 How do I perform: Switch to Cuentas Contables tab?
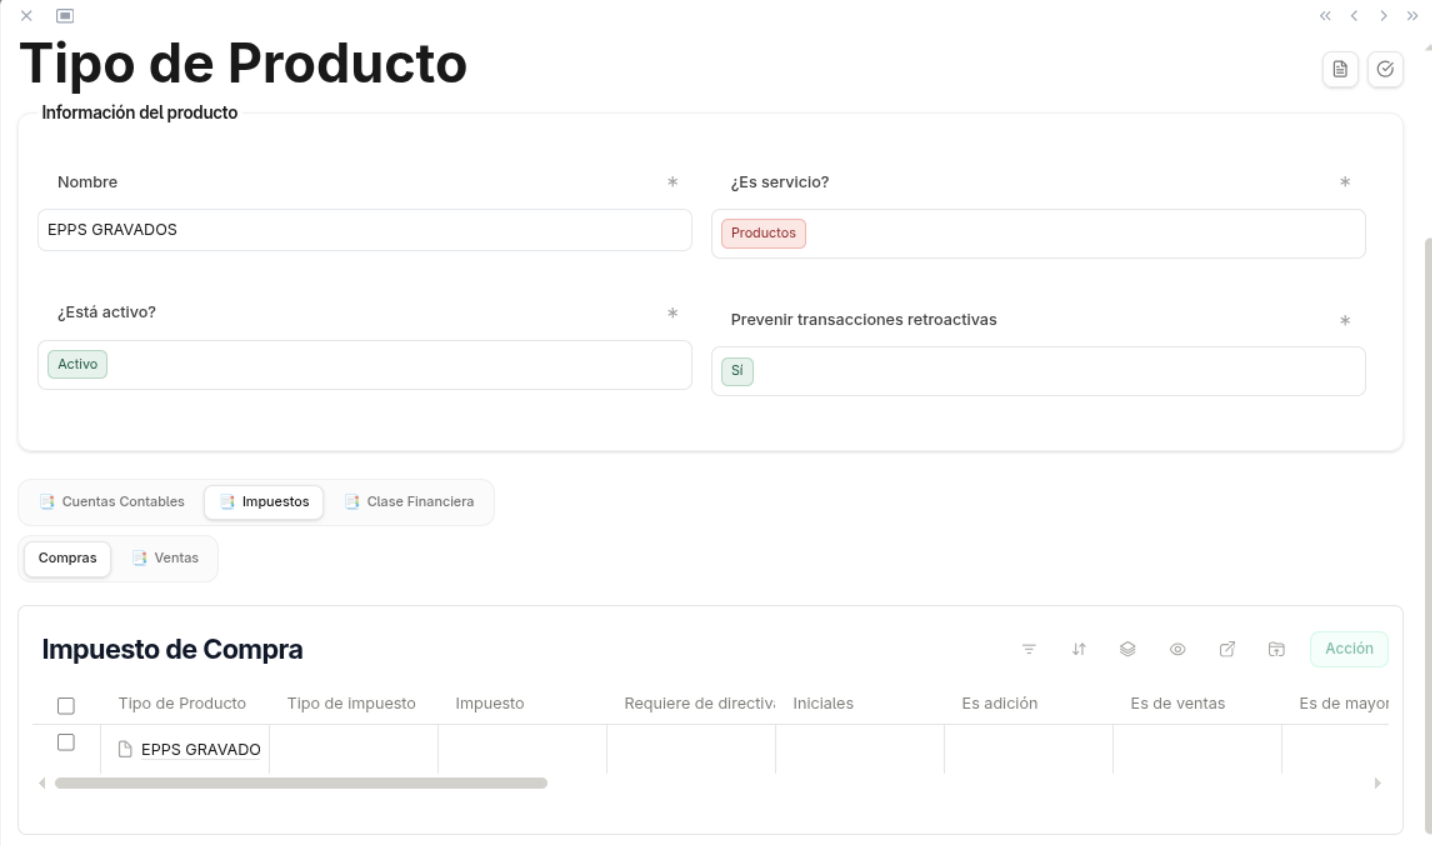click(112, 502)
